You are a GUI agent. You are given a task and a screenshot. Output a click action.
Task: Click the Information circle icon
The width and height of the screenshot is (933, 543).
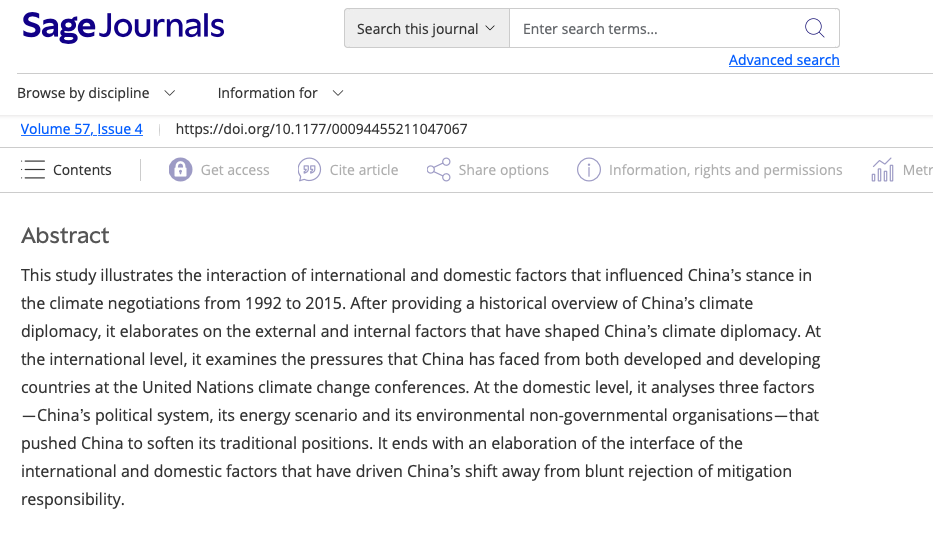(x=588, y=170)
